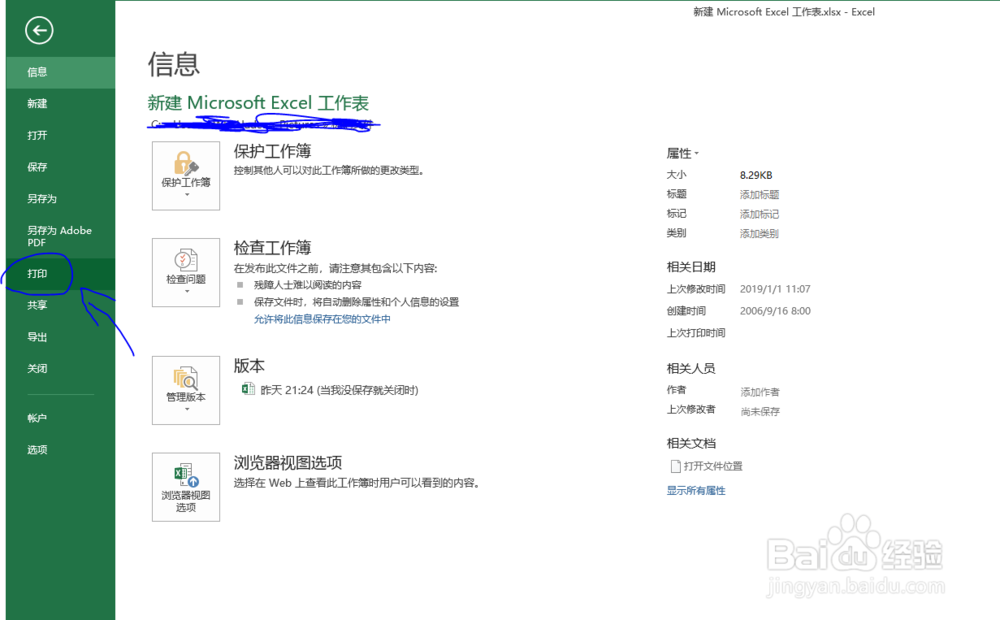1000x620 pixels.
Task: Click the 添加标题 field
Action: pos(759,195)
